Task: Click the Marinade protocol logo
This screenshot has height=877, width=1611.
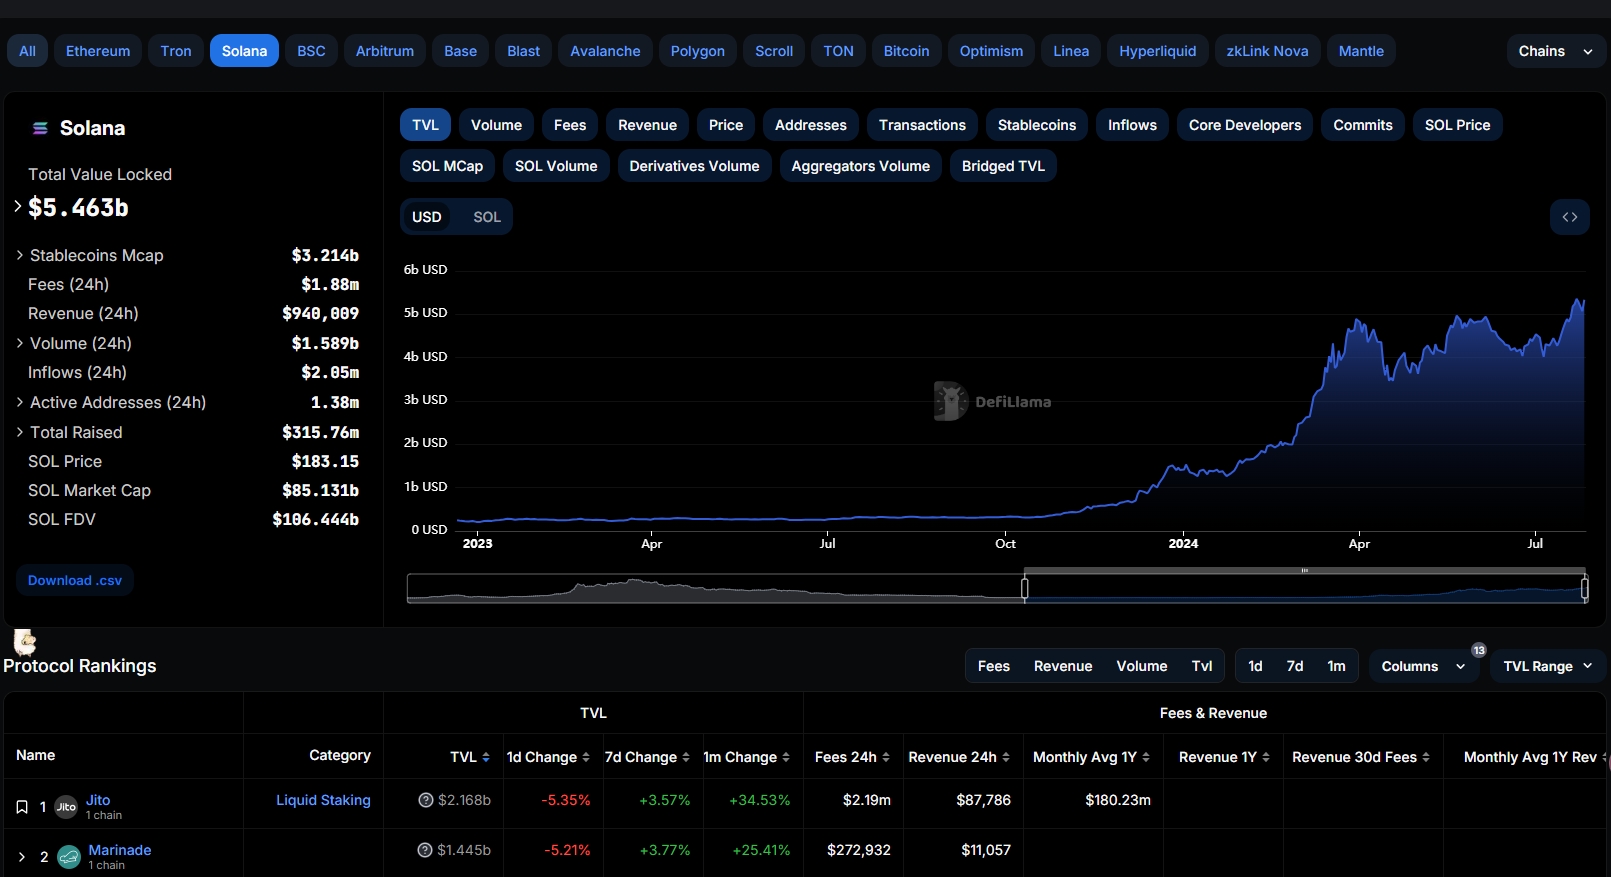Action: (x=69, y=857)
